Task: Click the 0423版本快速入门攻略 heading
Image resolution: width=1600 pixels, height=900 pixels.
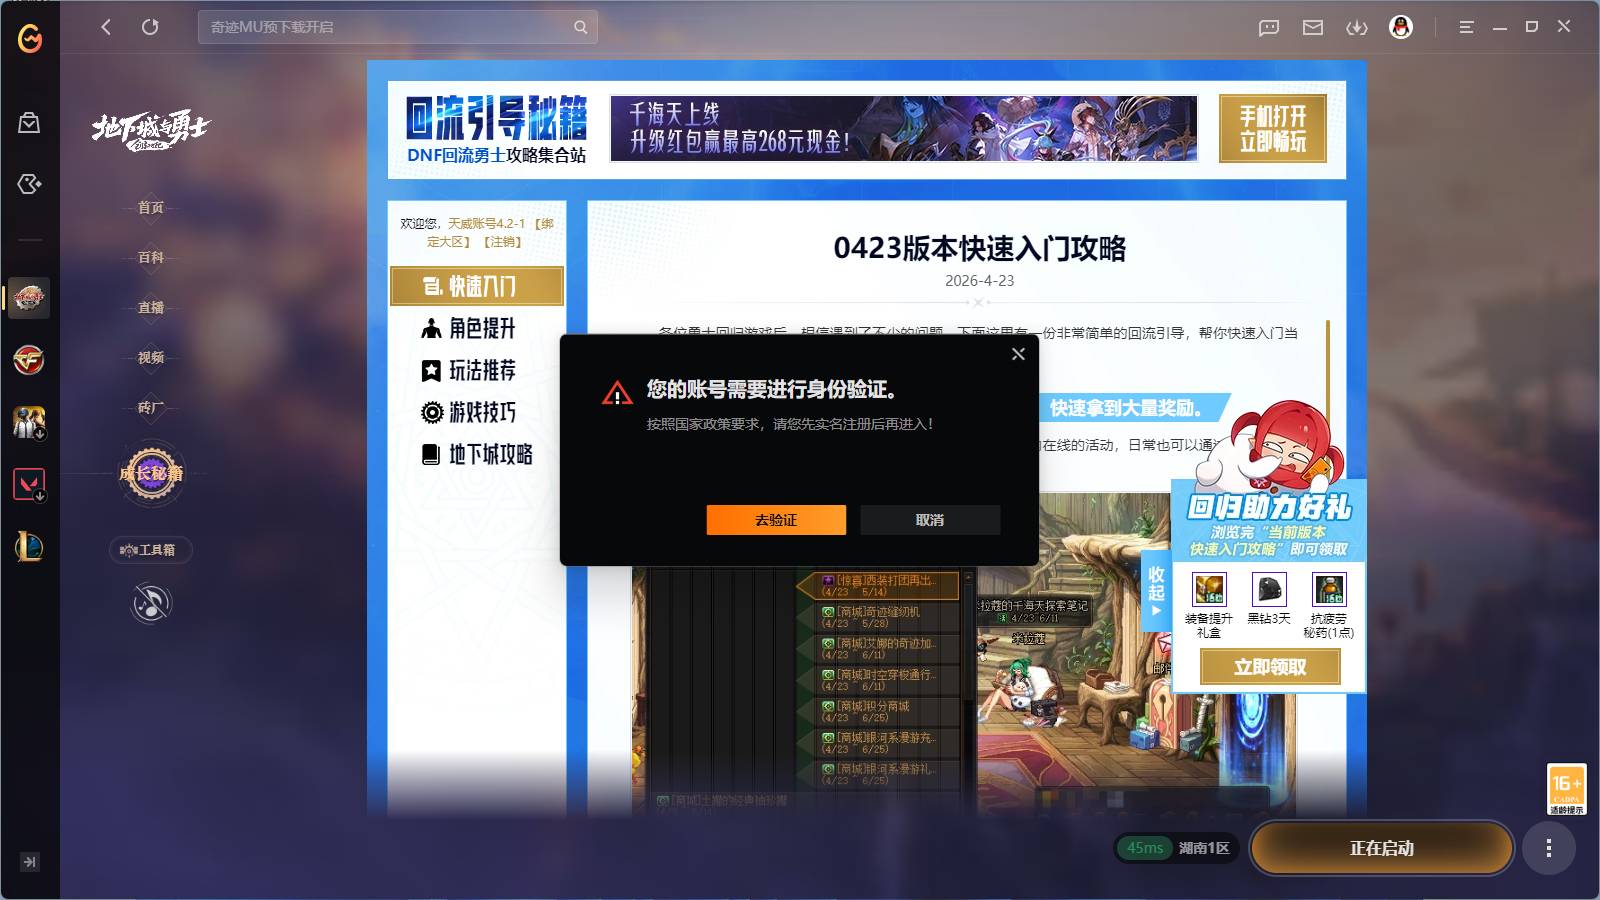Action: point(980,248)
